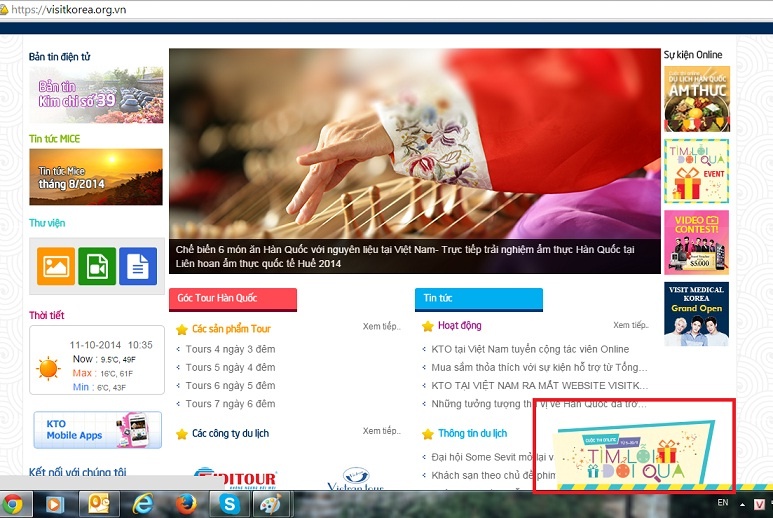The image size is (773, 518).
Task: Open KTO tại Việt Nam tuyển cộng tác viên
Action: pyautogui.click(x=530, y=349)
